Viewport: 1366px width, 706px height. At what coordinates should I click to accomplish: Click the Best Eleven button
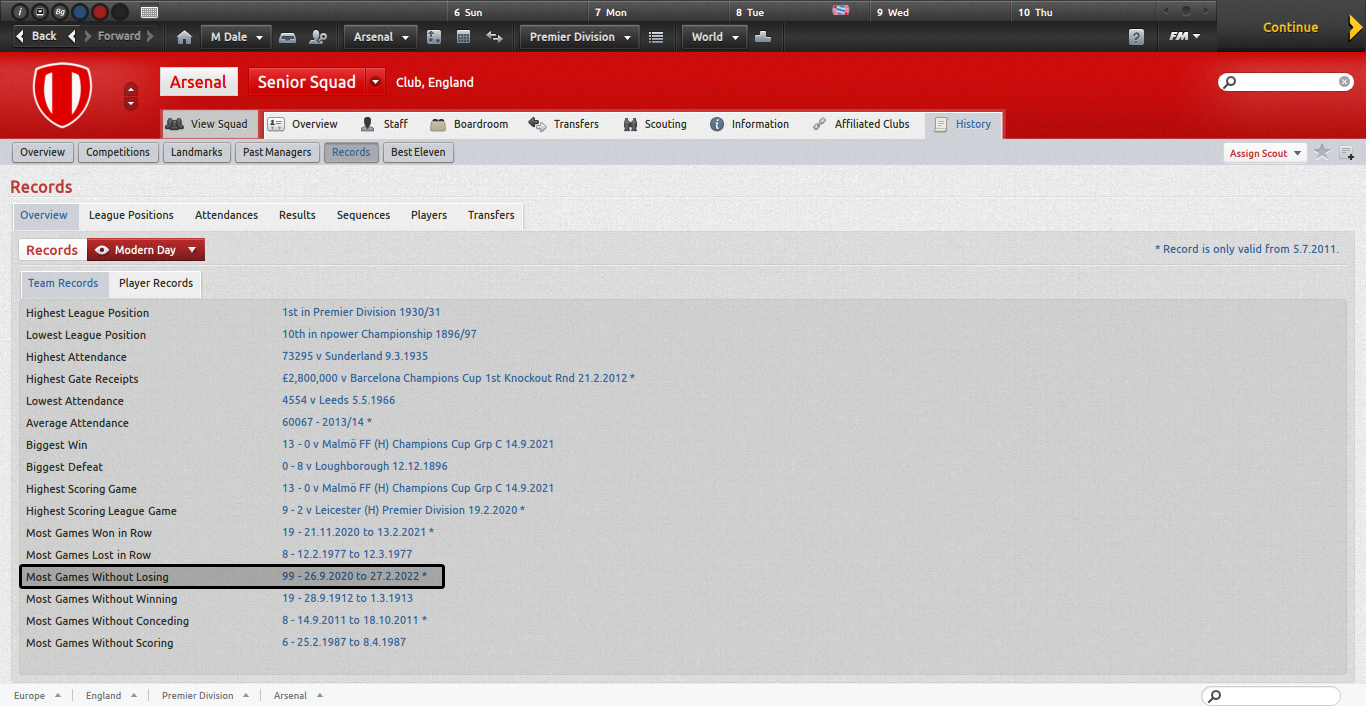click(419, 152)
